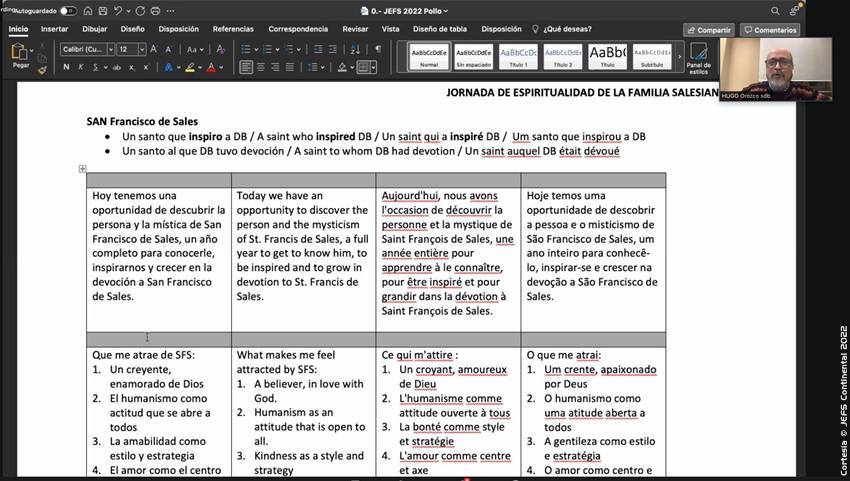Open the Vista tab
Image resolution: width=850 pixels, height=481 pixels.
pos(390,29)
